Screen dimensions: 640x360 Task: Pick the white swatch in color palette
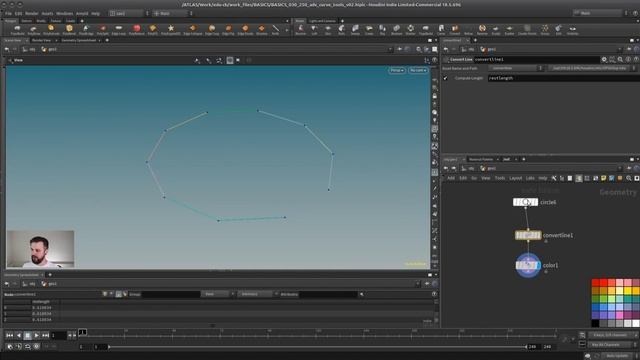(x=636, y=324)
